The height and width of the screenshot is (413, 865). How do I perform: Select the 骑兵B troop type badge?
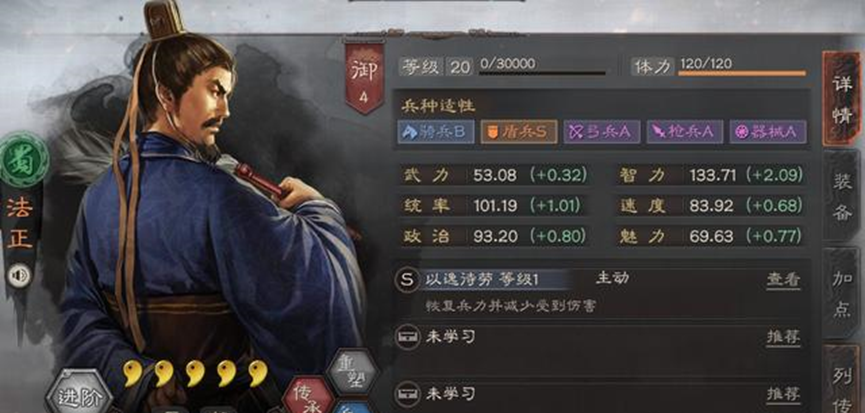click(436, 132)
